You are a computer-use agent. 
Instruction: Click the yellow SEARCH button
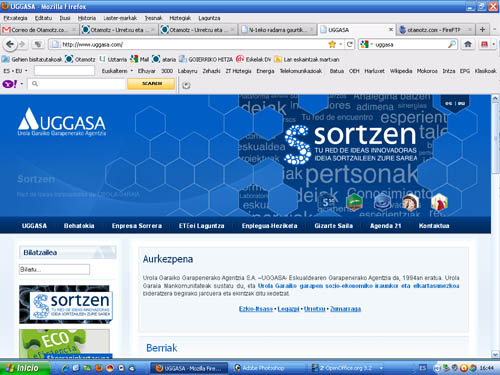point(151,84)
